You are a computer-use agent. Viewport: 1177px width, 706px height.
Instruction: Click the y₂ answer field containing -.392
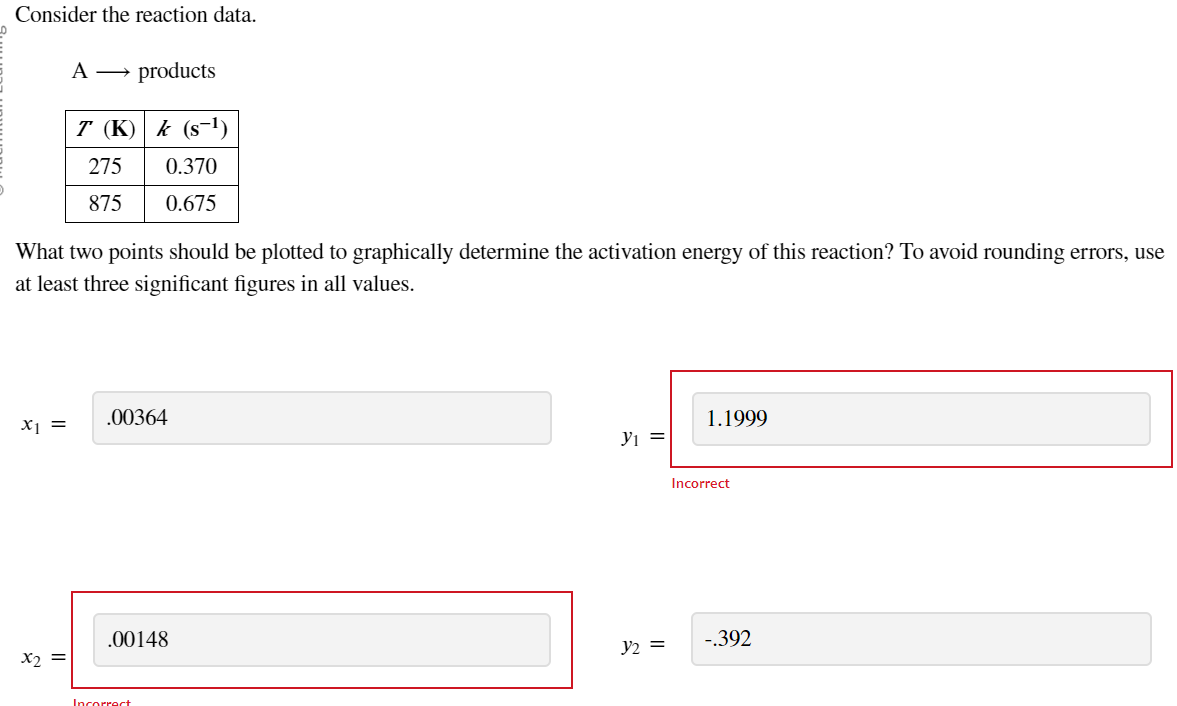point(920,639)
